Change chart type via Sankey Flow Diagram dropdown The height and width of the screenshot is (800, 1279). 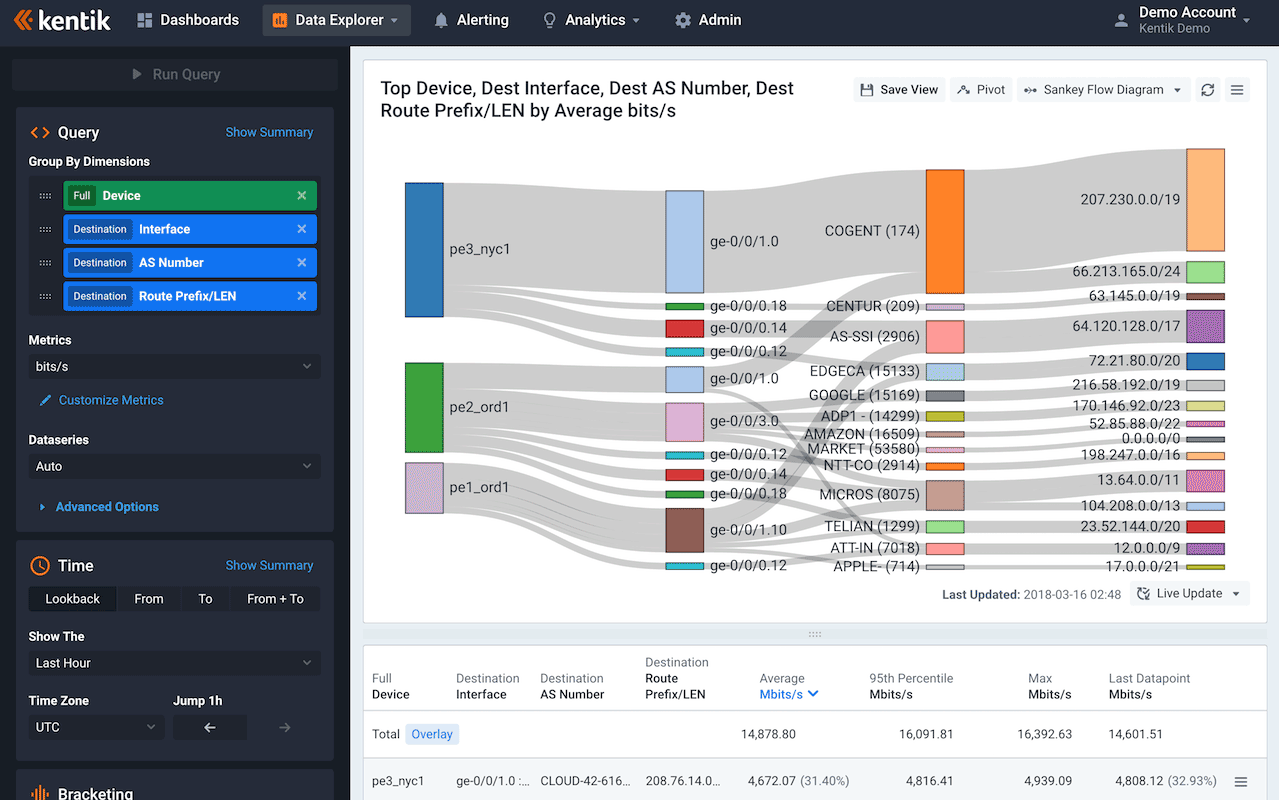point(1102,89)
